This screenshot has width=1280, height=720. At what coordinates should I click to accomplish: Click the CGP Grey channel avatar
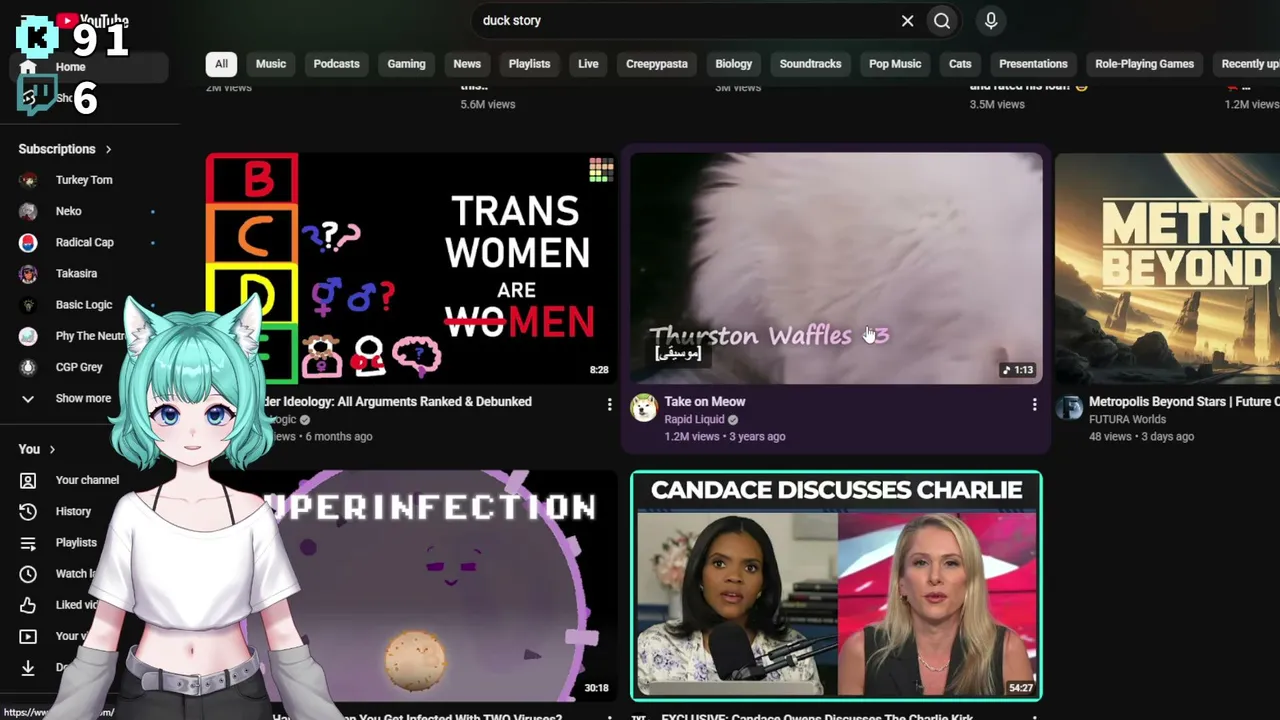click(x=28, y=367)
